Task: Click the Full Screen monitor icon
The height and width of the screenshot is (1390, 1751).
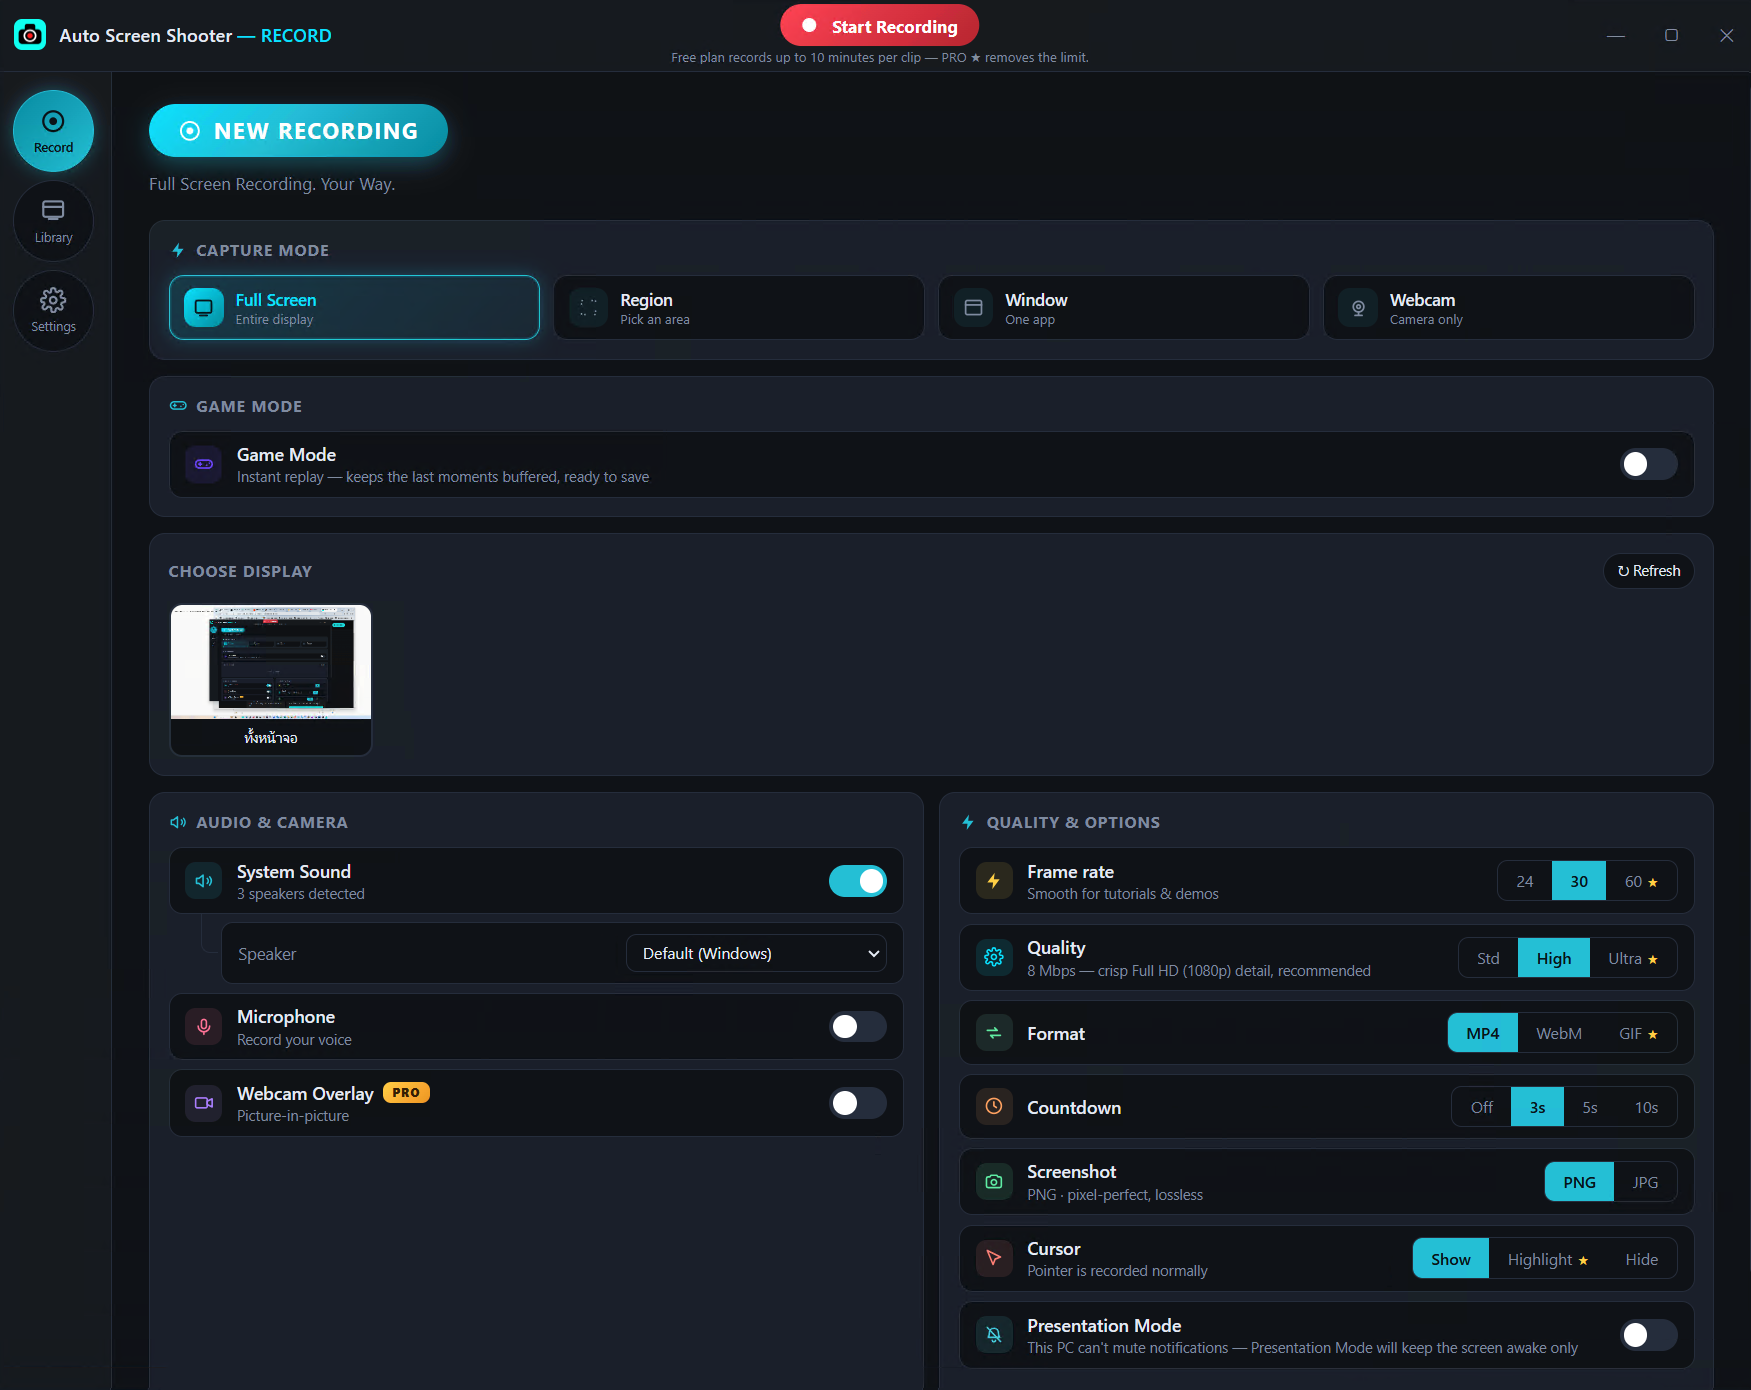Action: click(x=204, y=308)
